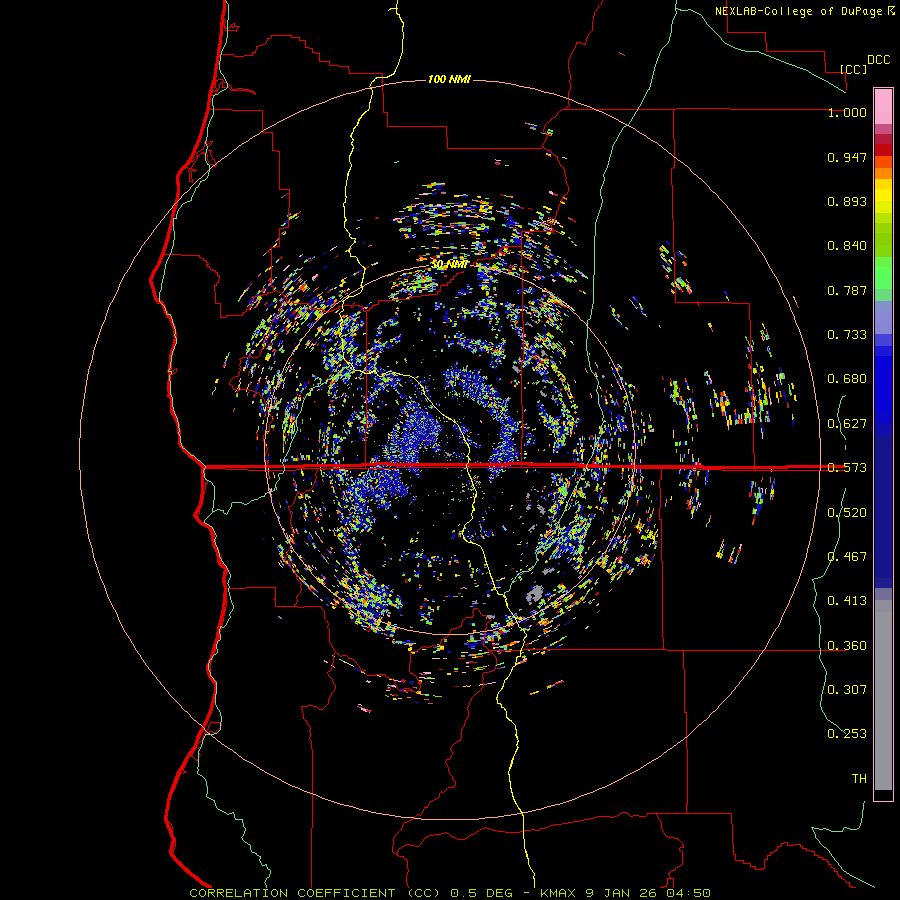Screen dimensions: 900x900
Task: Click the 50 NMI range ring label
Action: point(449,265)
